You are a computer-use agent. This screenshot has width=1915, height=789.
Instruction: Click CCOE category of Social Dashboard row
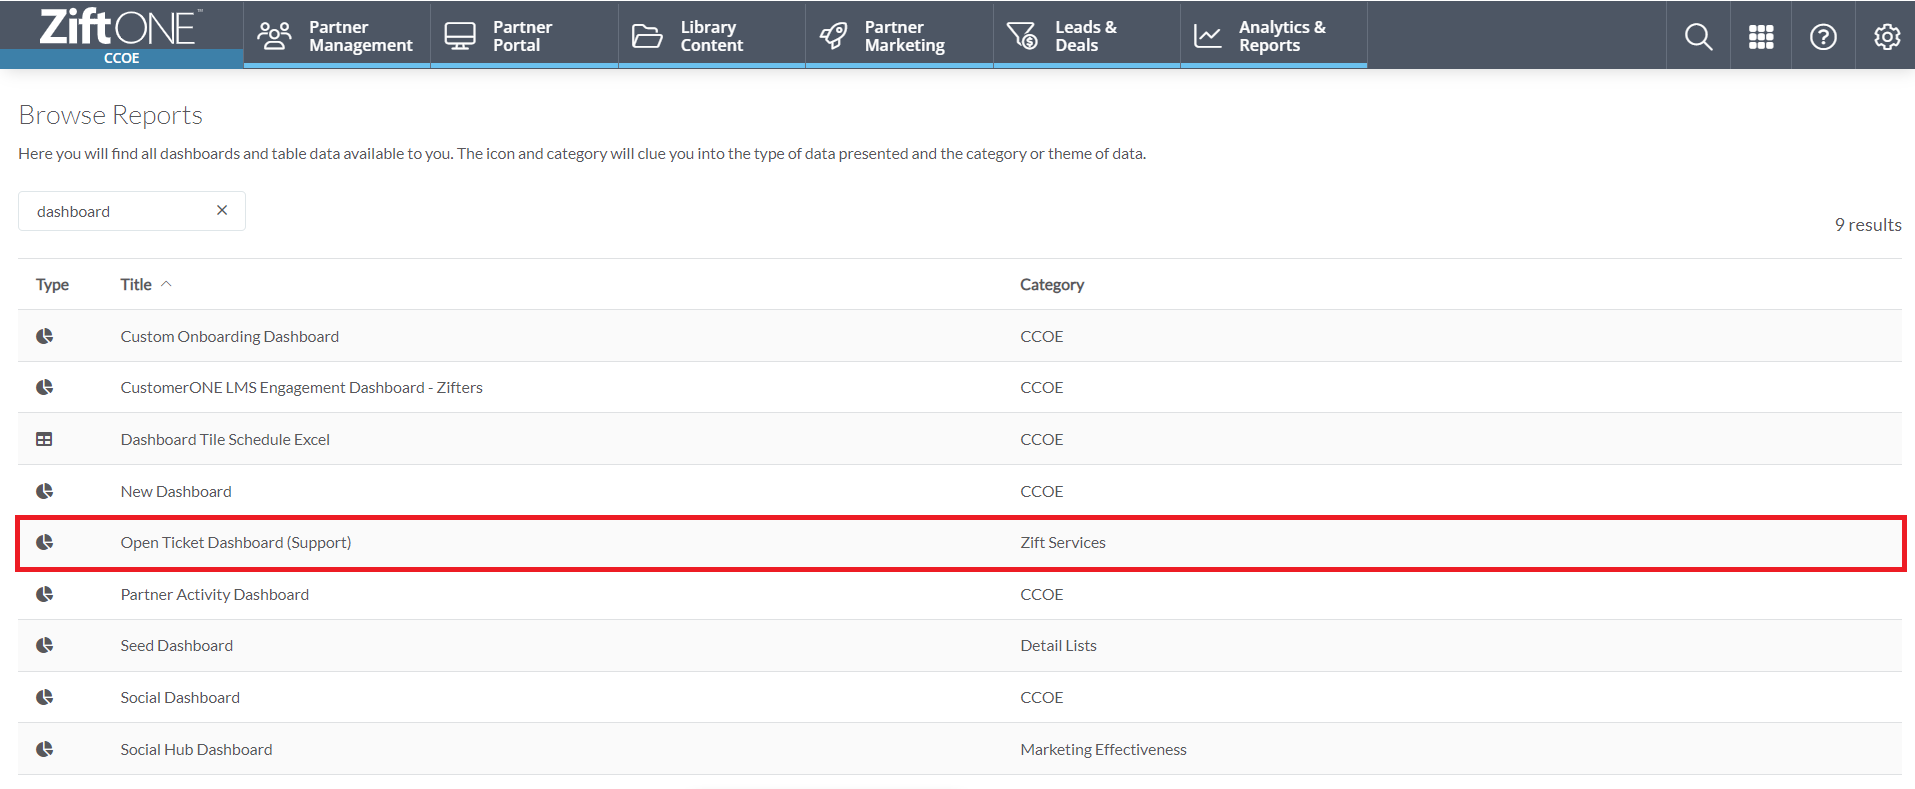[x=1041, y=697]
